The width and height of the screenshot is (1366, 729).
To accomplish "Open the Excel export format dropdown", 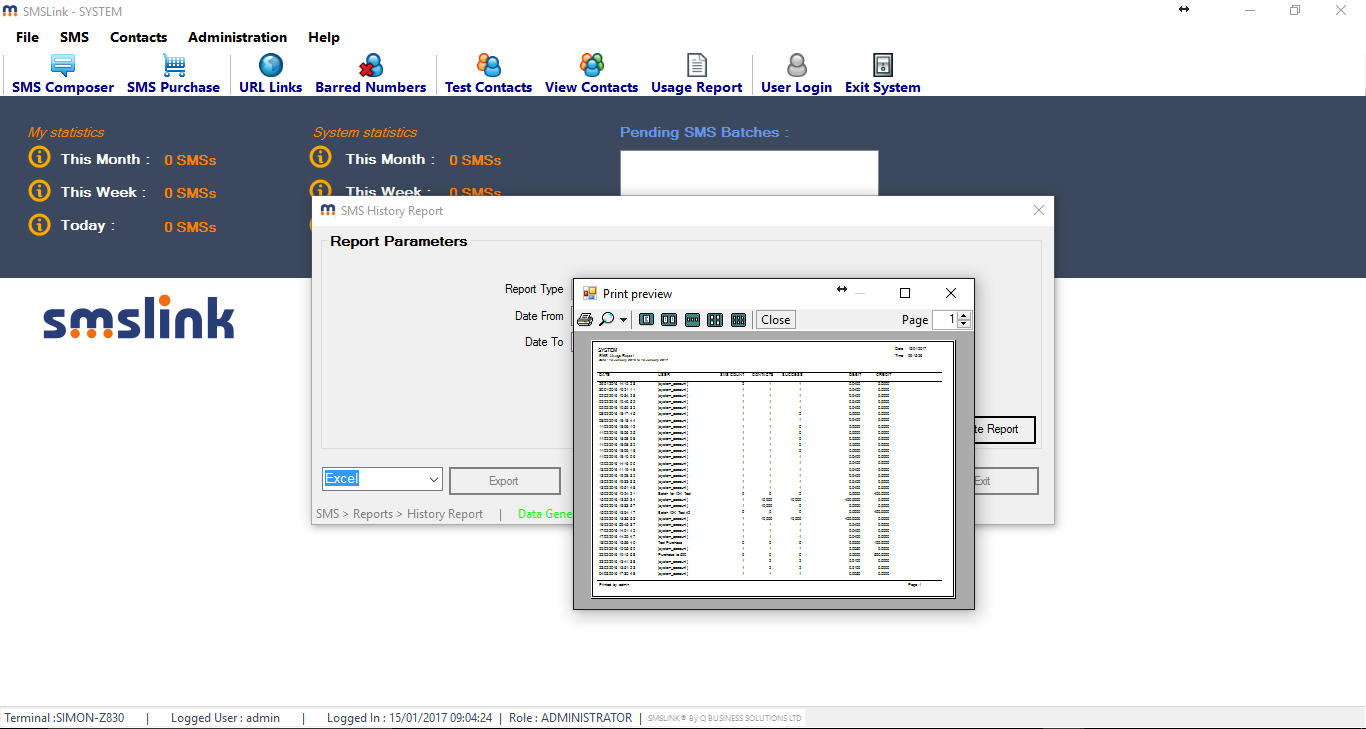I will pos(433,480).
